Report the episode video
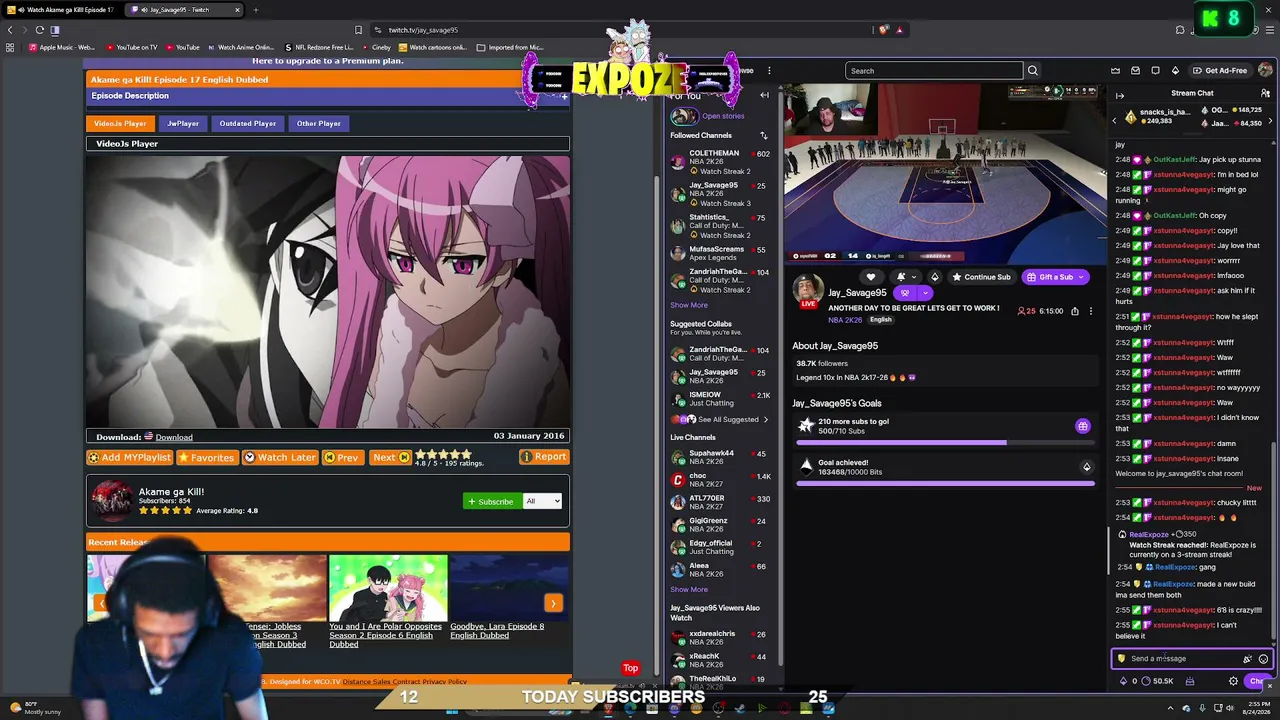 tap(544, 457)
